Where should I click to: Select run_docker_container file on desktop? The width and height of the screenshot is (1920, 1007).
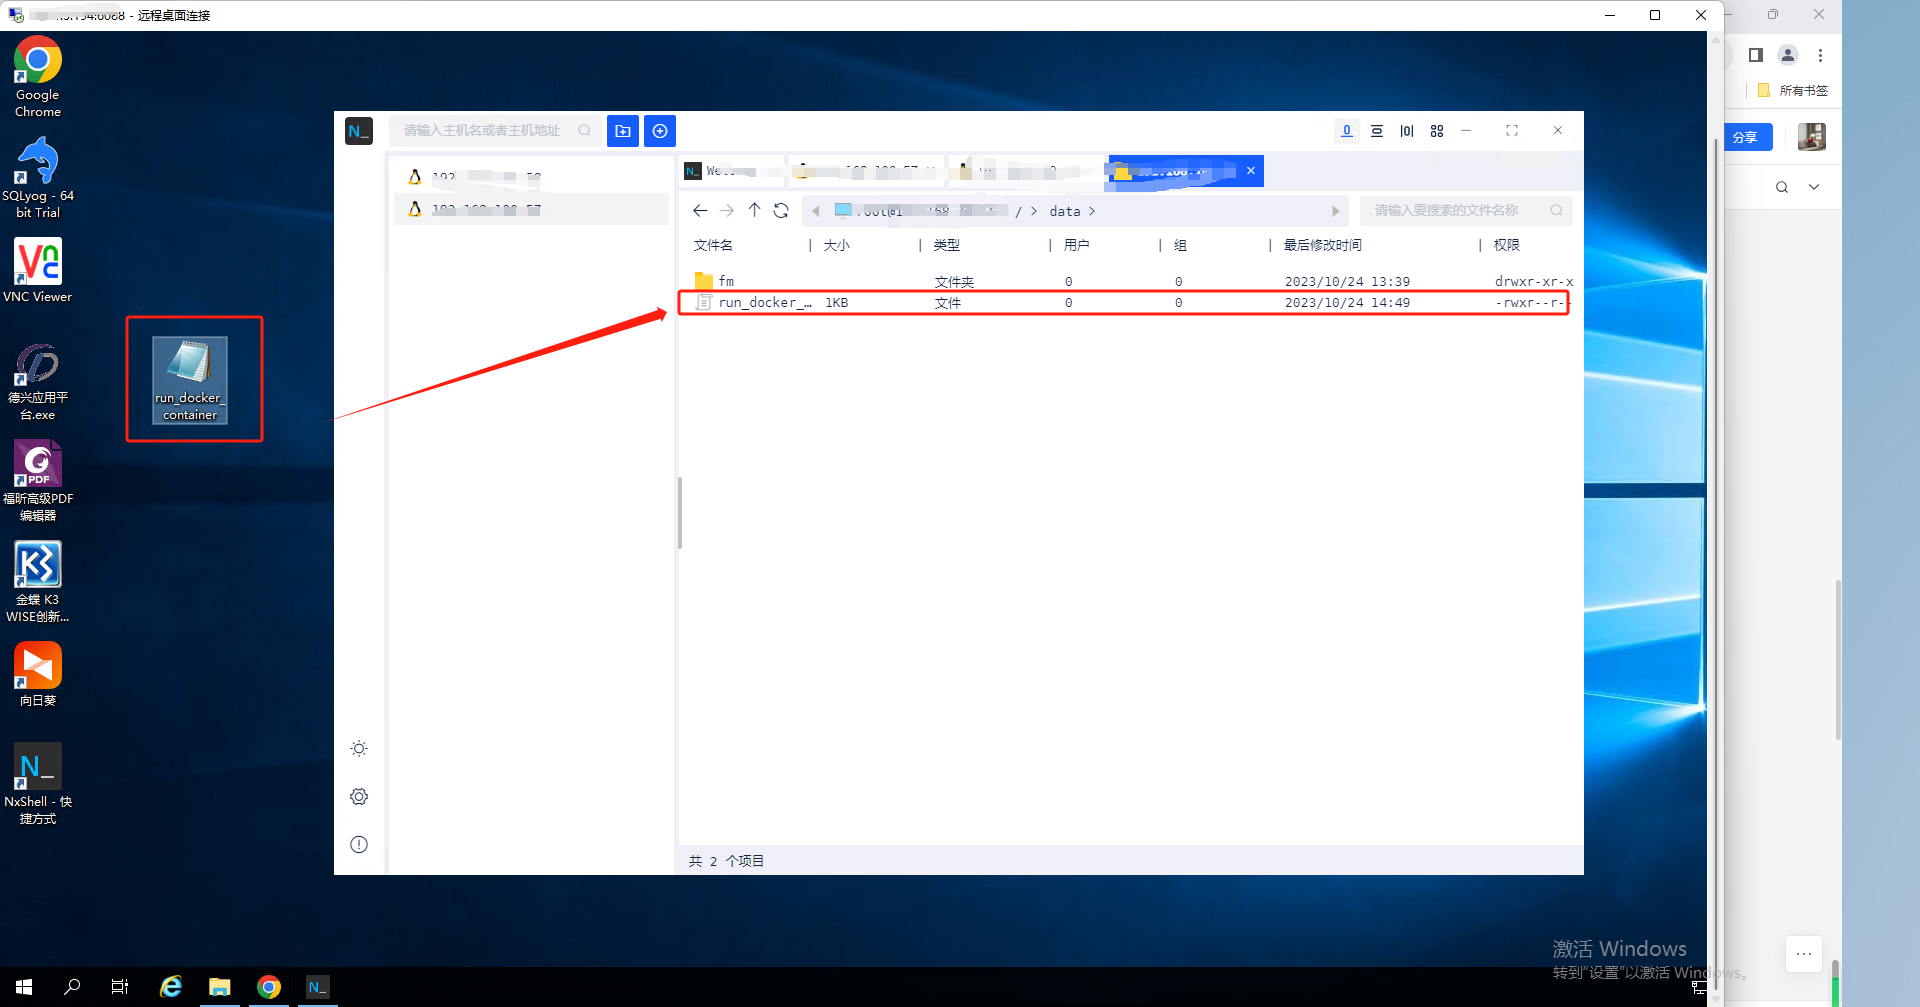[190, 380]
